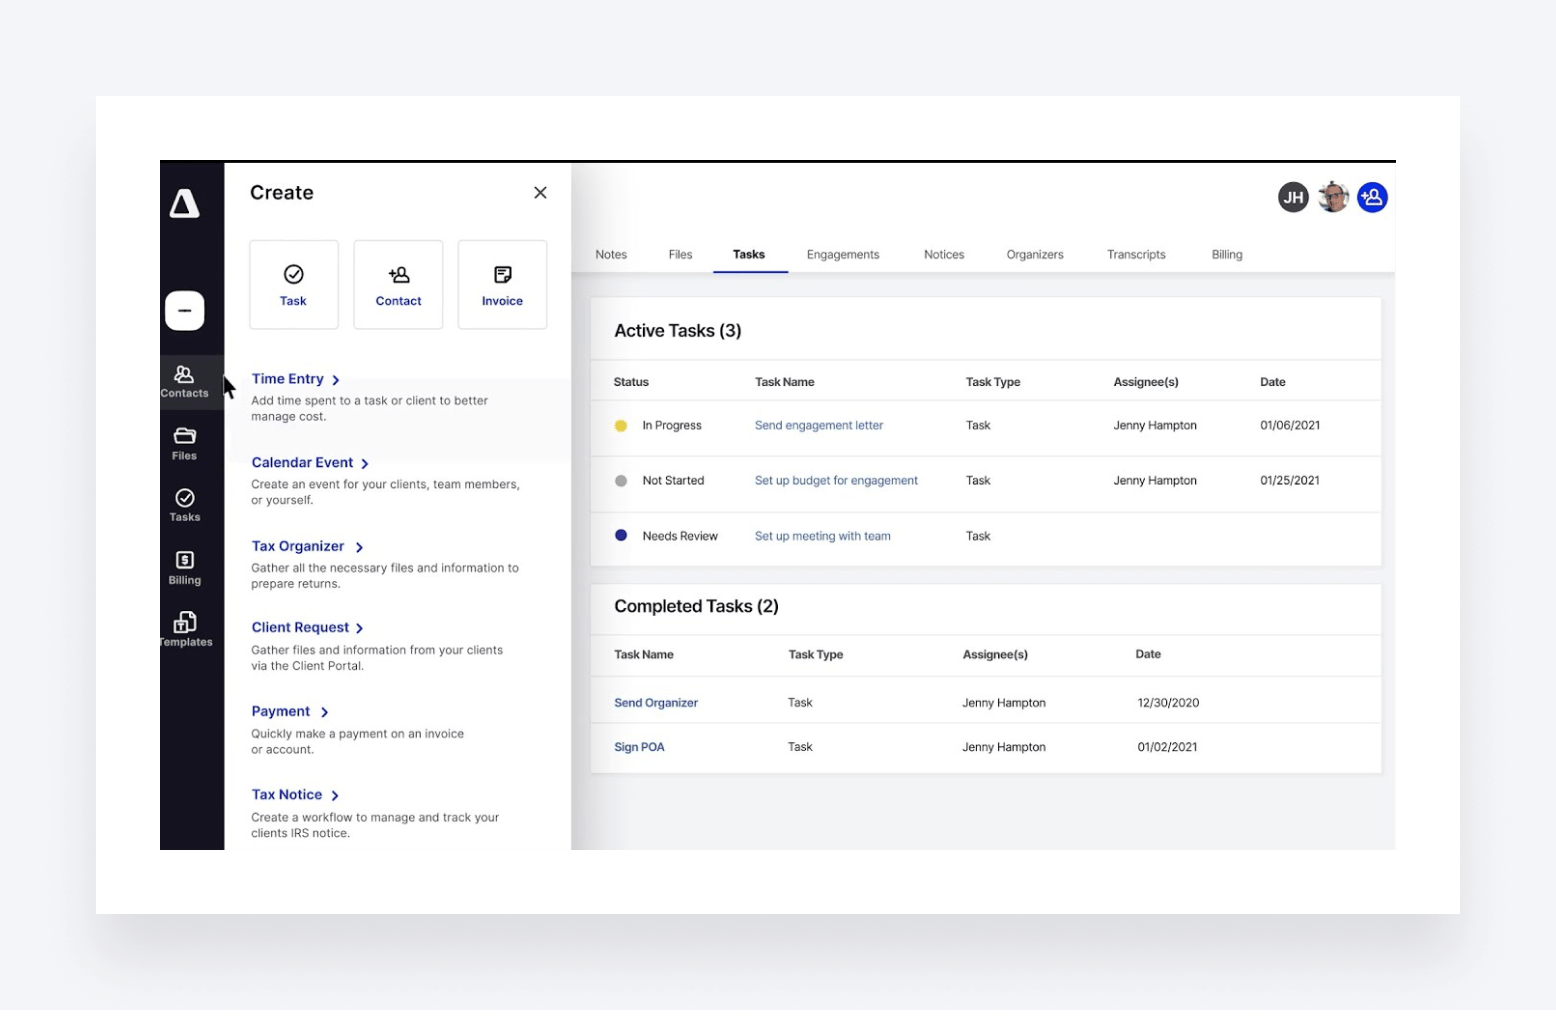Image resolution: width=1556 pixels, height=1022 pixels.
Task: Close the Create panel
Action: (540, 193)
